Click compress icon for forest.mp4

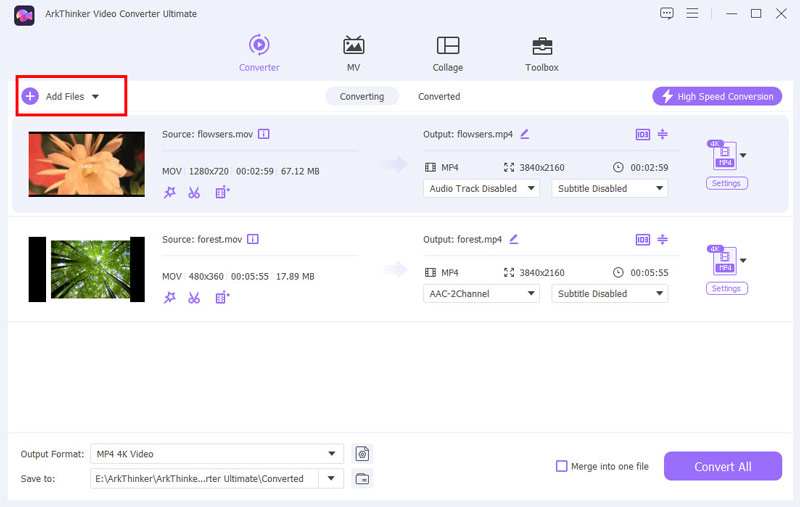click(x=662, y=239)
